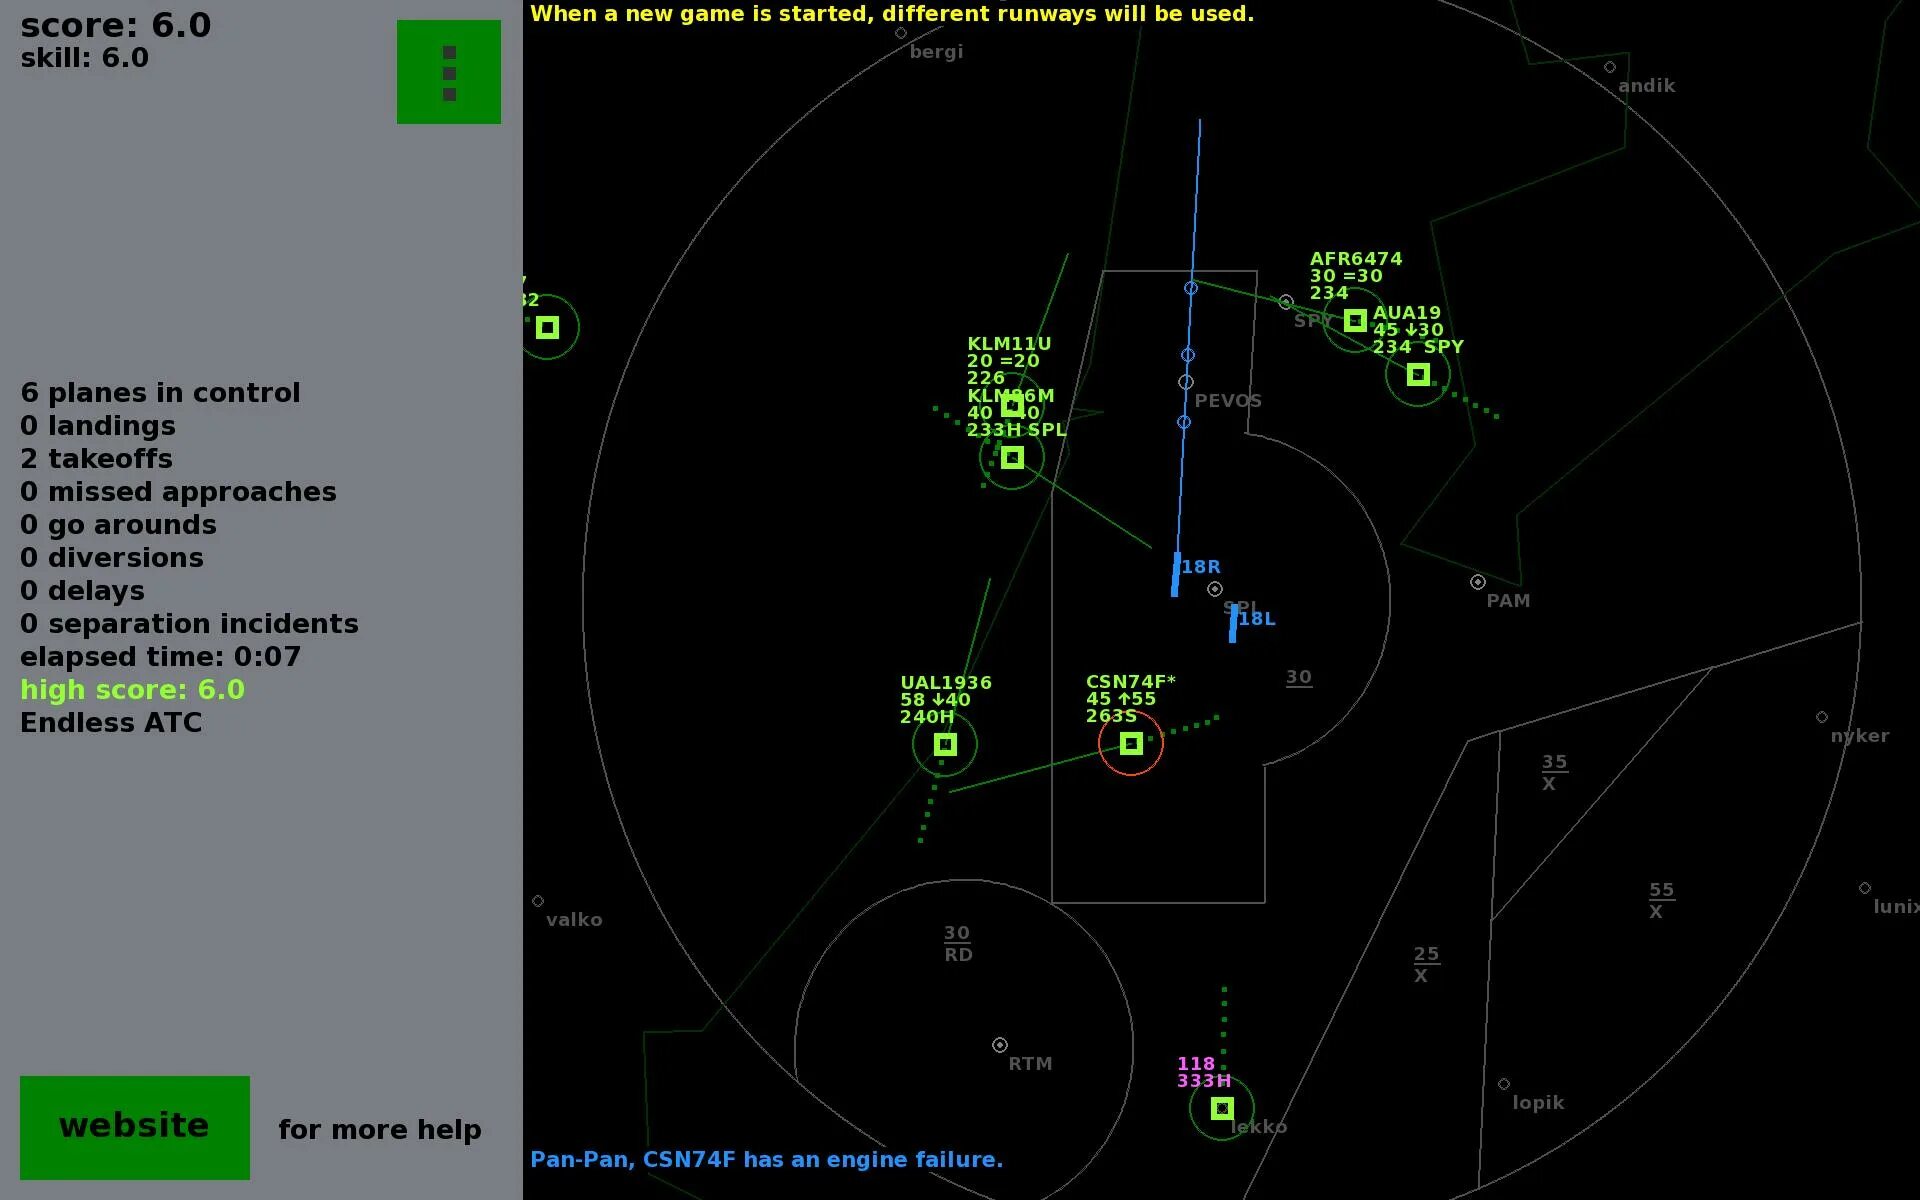Click the Pan-Pan engine failure message
This screenshot has height=1200, width=1920.
765,1159
